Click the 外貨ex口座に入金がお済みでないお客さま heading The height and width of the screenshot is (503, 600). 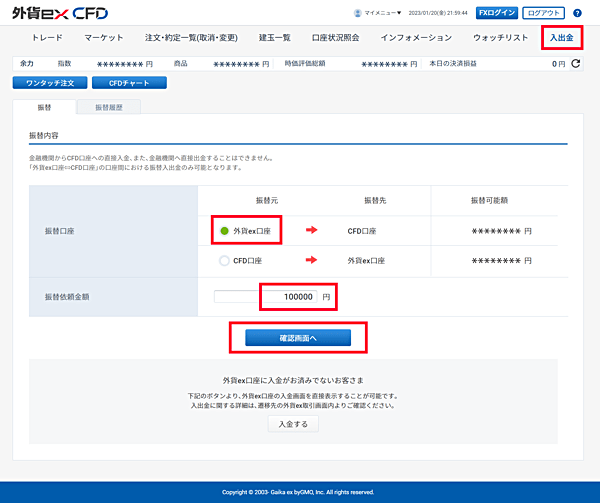293,381
